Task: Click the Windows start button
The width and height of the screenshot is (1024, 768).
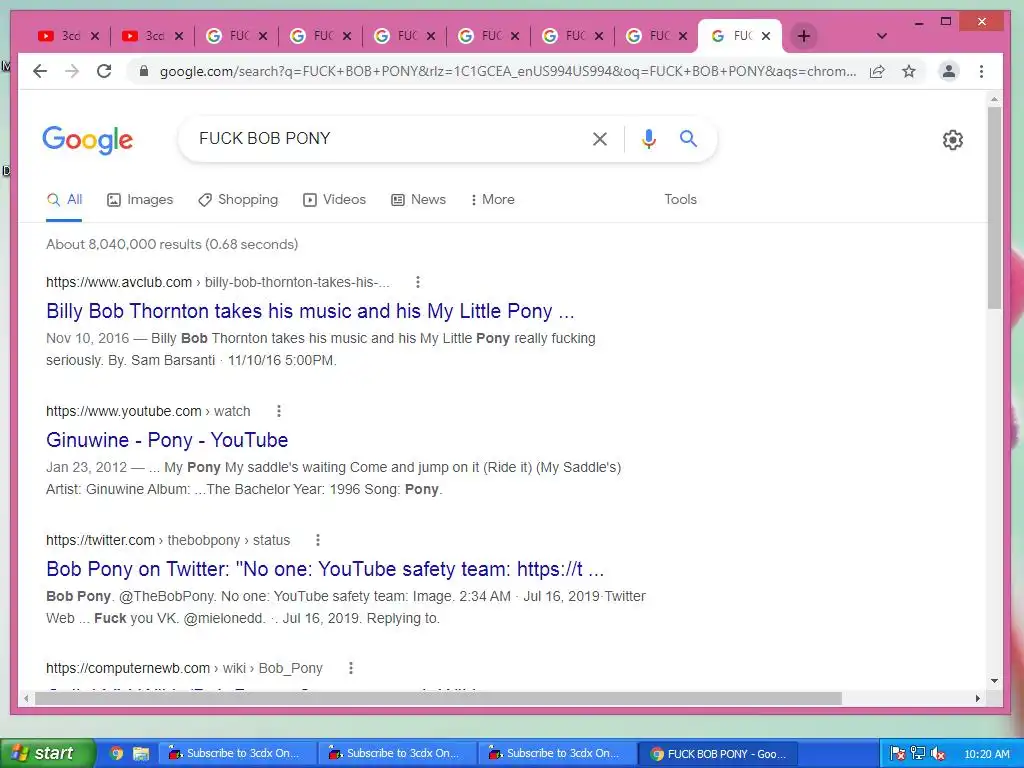Action: [47, 753]
